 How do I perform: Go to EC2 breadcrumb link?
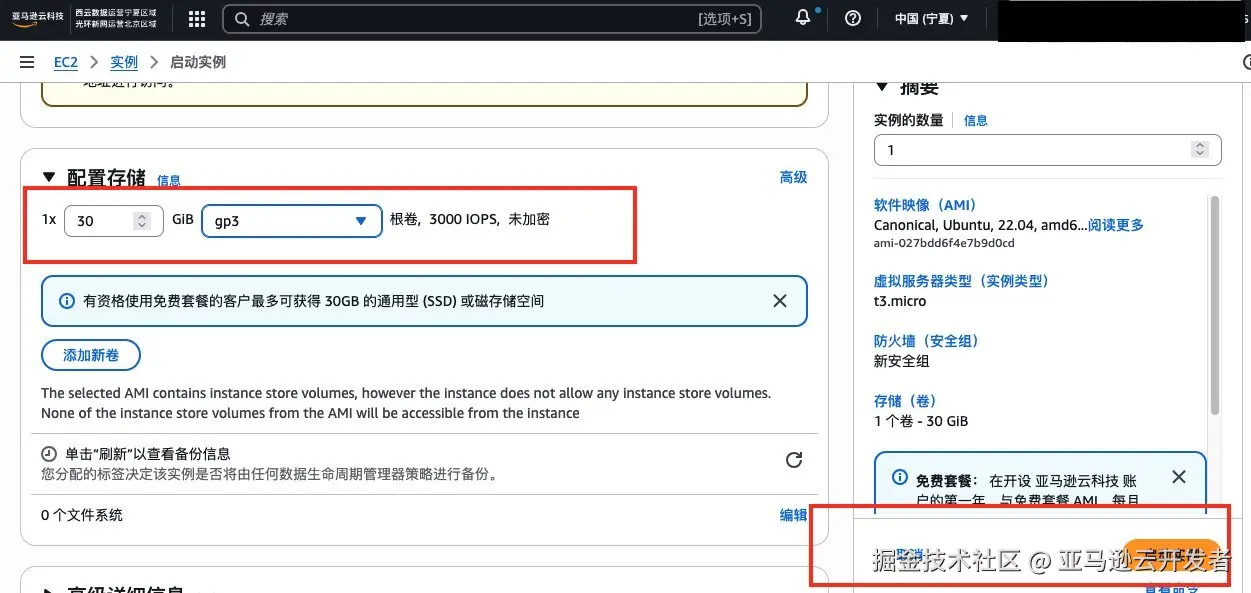66,62
